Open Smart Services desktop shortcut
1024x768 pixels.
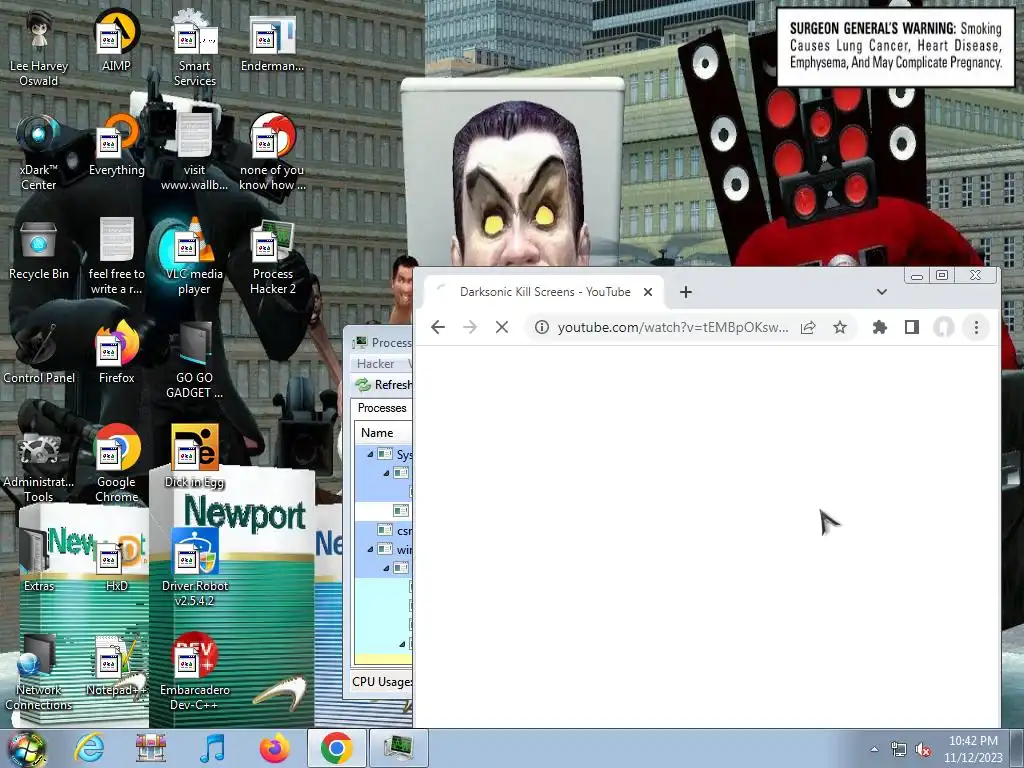point(194,49)
